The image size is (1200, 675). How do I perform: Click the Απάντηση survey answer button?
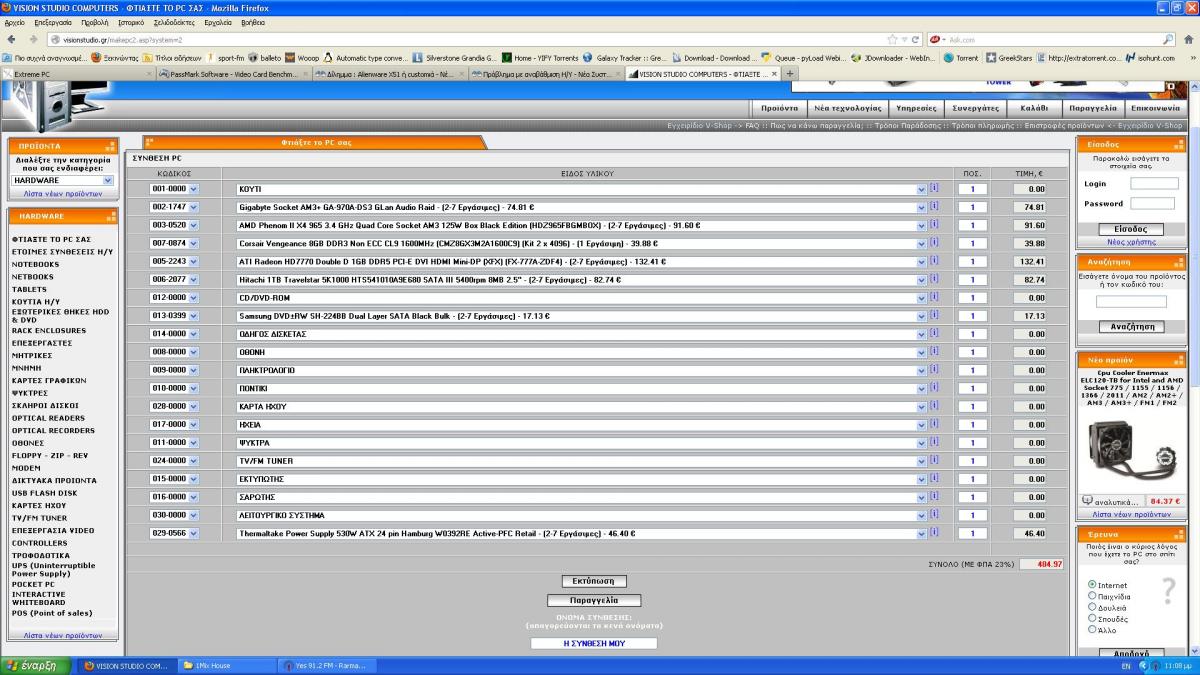[1130, 653]
